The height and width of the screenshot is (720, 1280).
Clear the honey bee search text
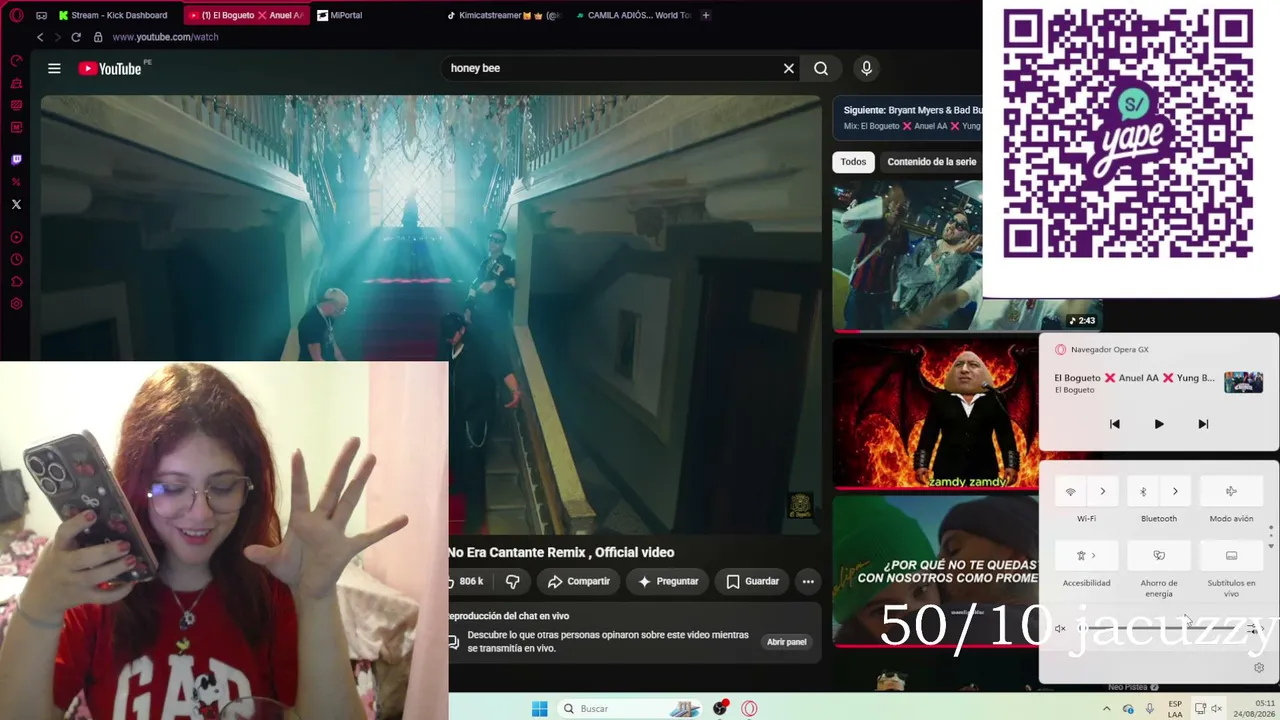coord(789,68)
